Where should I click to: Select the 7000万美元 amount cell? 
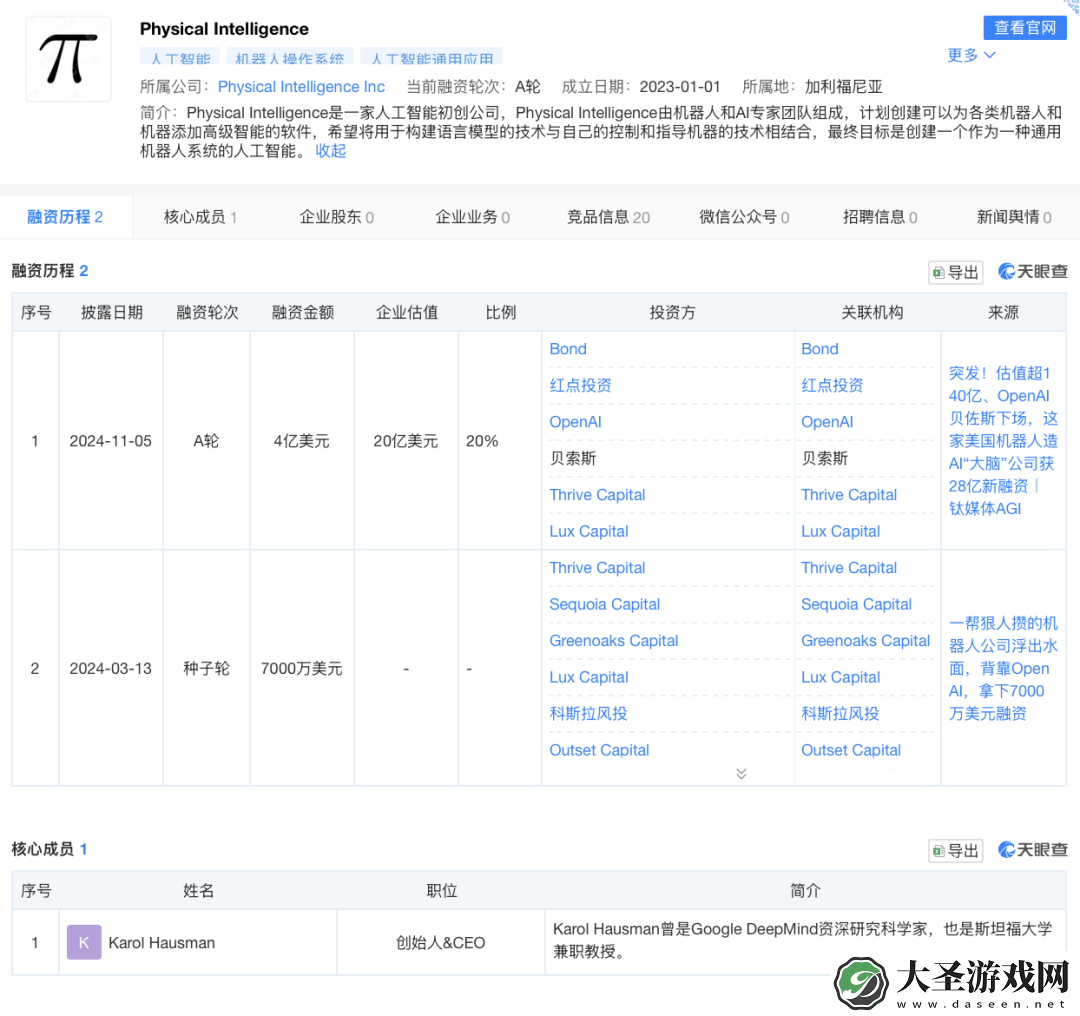coord(302,669)
